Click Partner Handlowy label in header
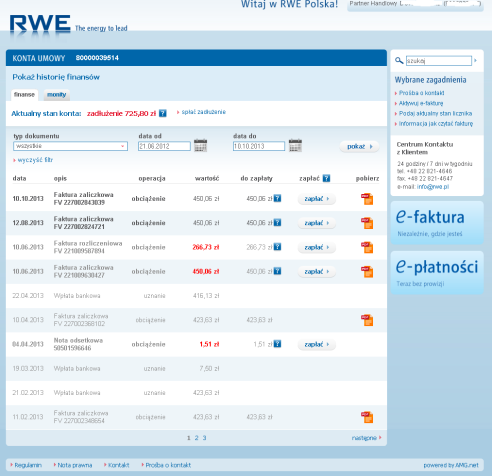492x476 pixels. point(373,4)
